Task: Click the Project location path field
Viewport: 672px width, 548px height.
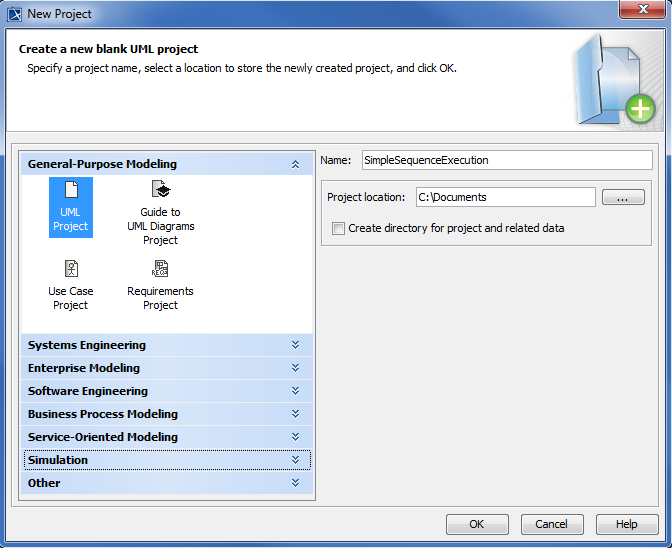Action: click(506, 197)
